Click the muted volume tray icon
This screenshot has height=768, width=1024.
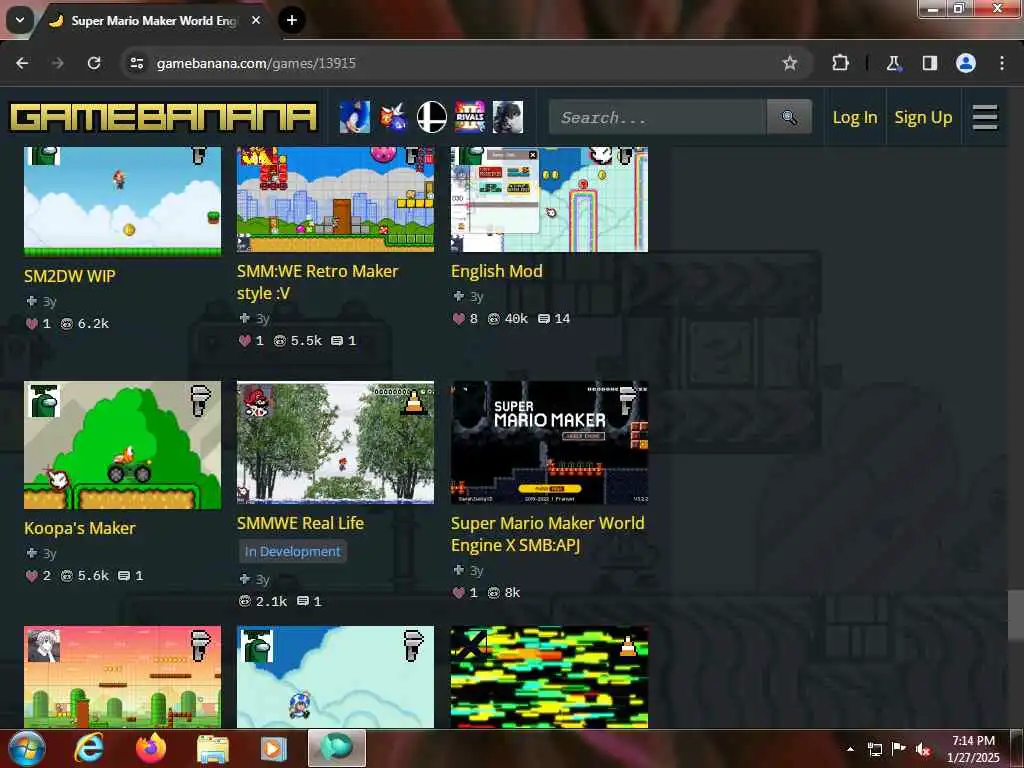(x=923, y=749)
